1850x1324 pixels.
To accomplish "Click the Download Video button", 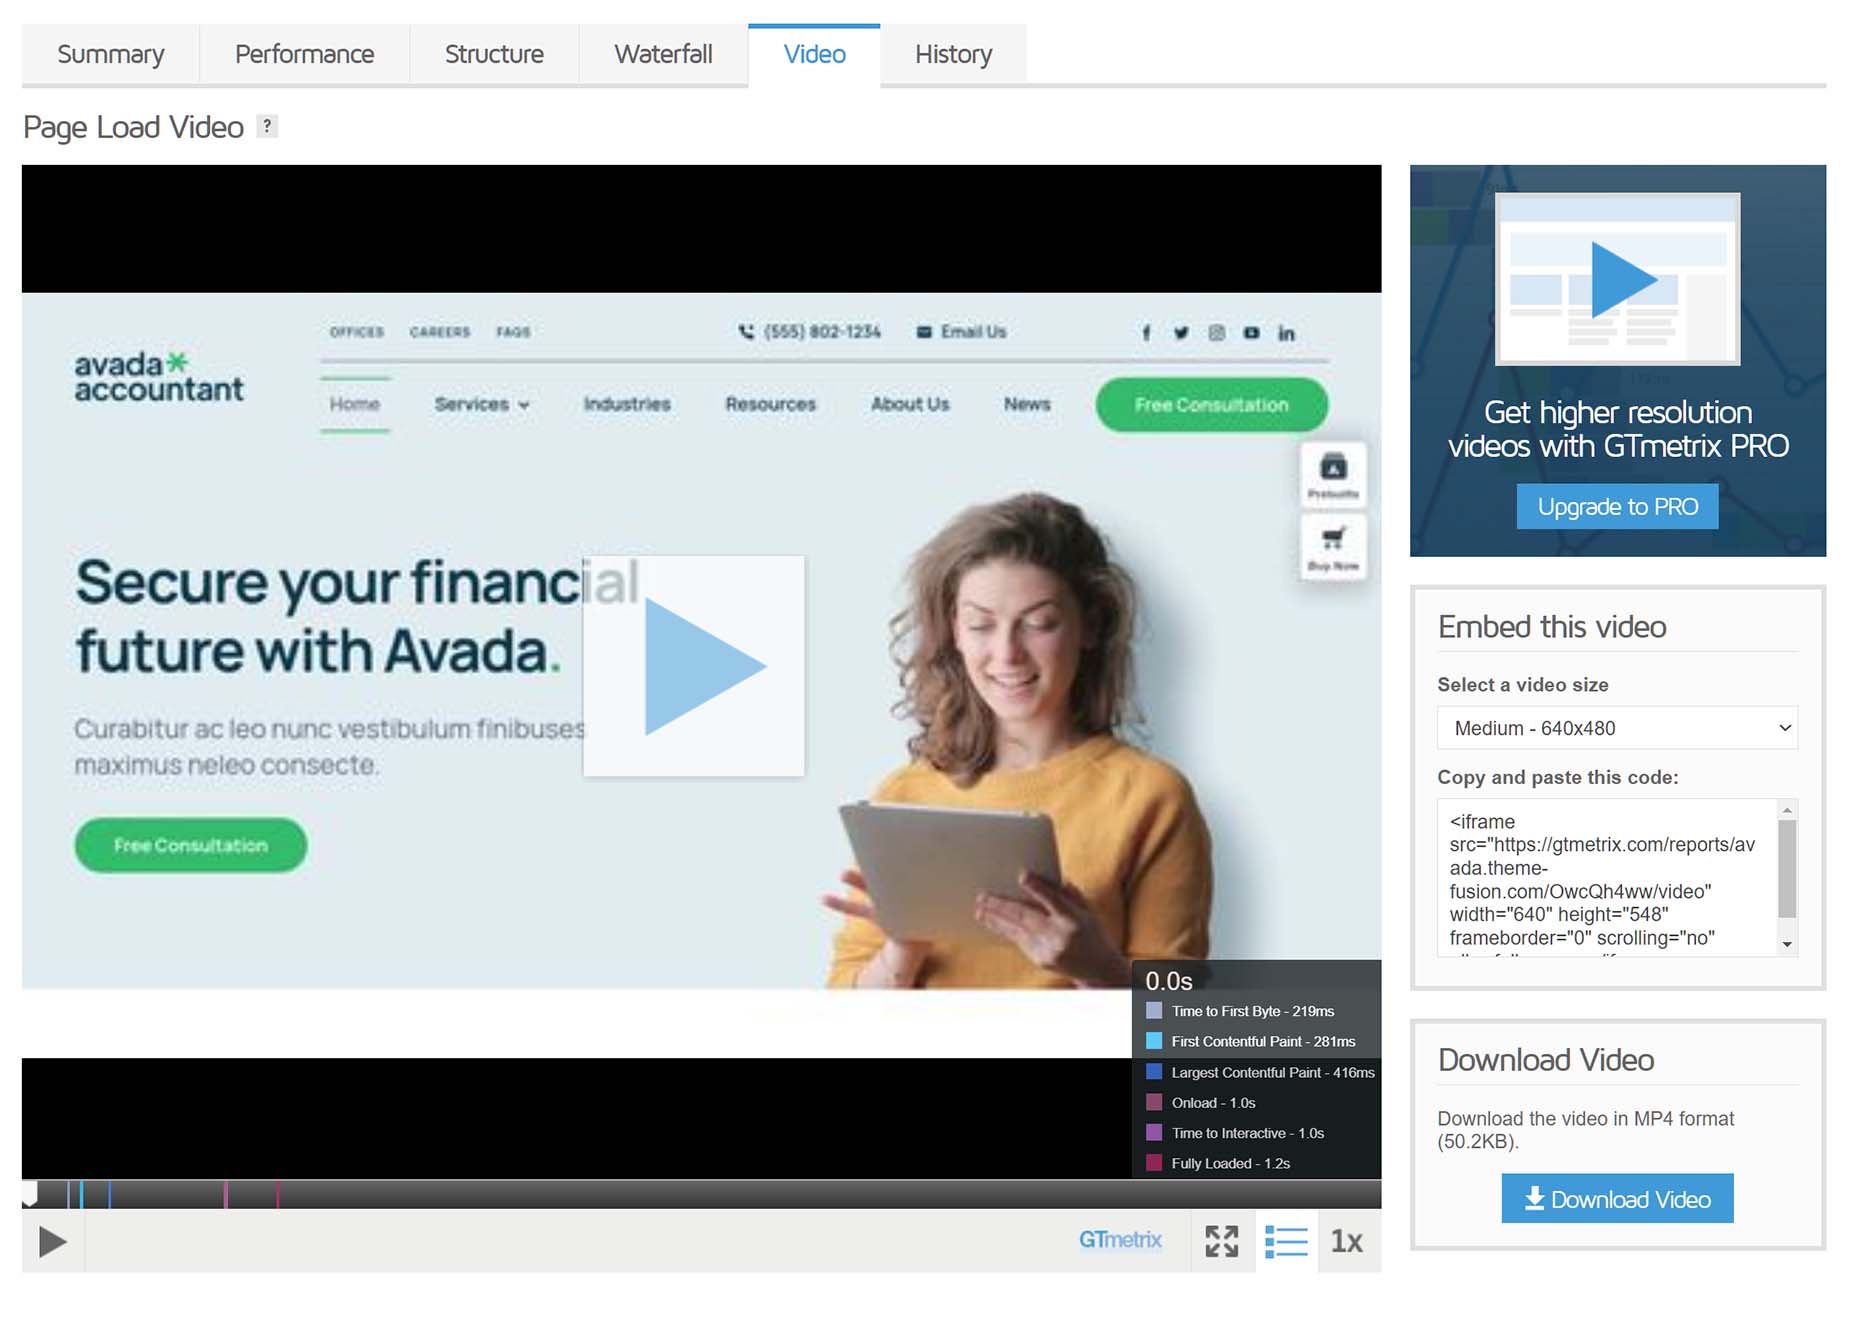I will [x=1617, y=1199].
